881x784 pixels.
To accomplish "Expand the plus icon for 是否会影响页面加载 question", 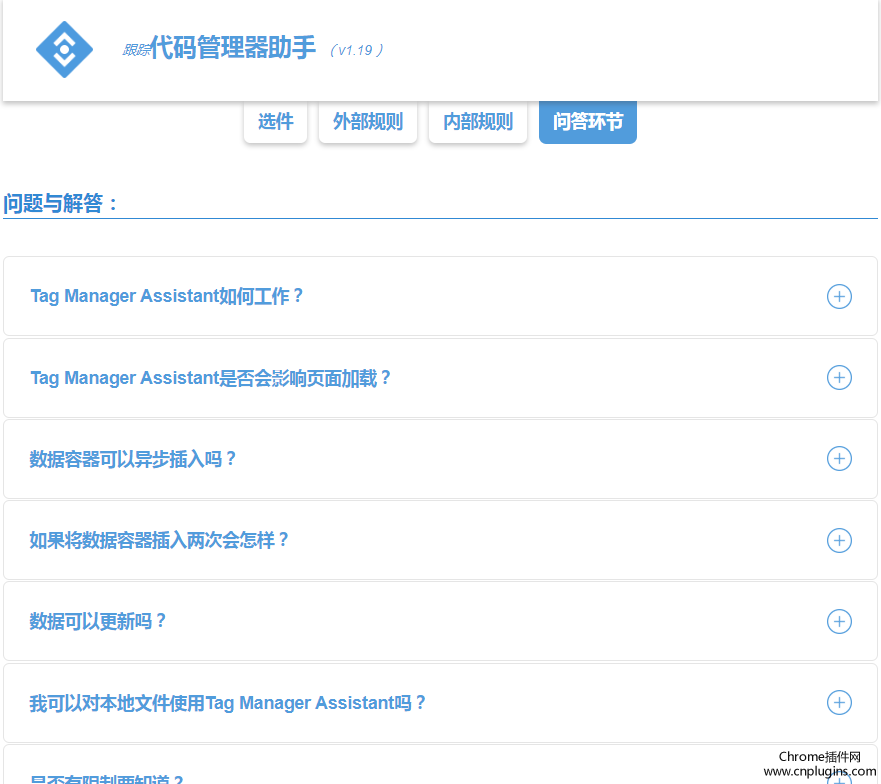I will [x=839, y=377].
